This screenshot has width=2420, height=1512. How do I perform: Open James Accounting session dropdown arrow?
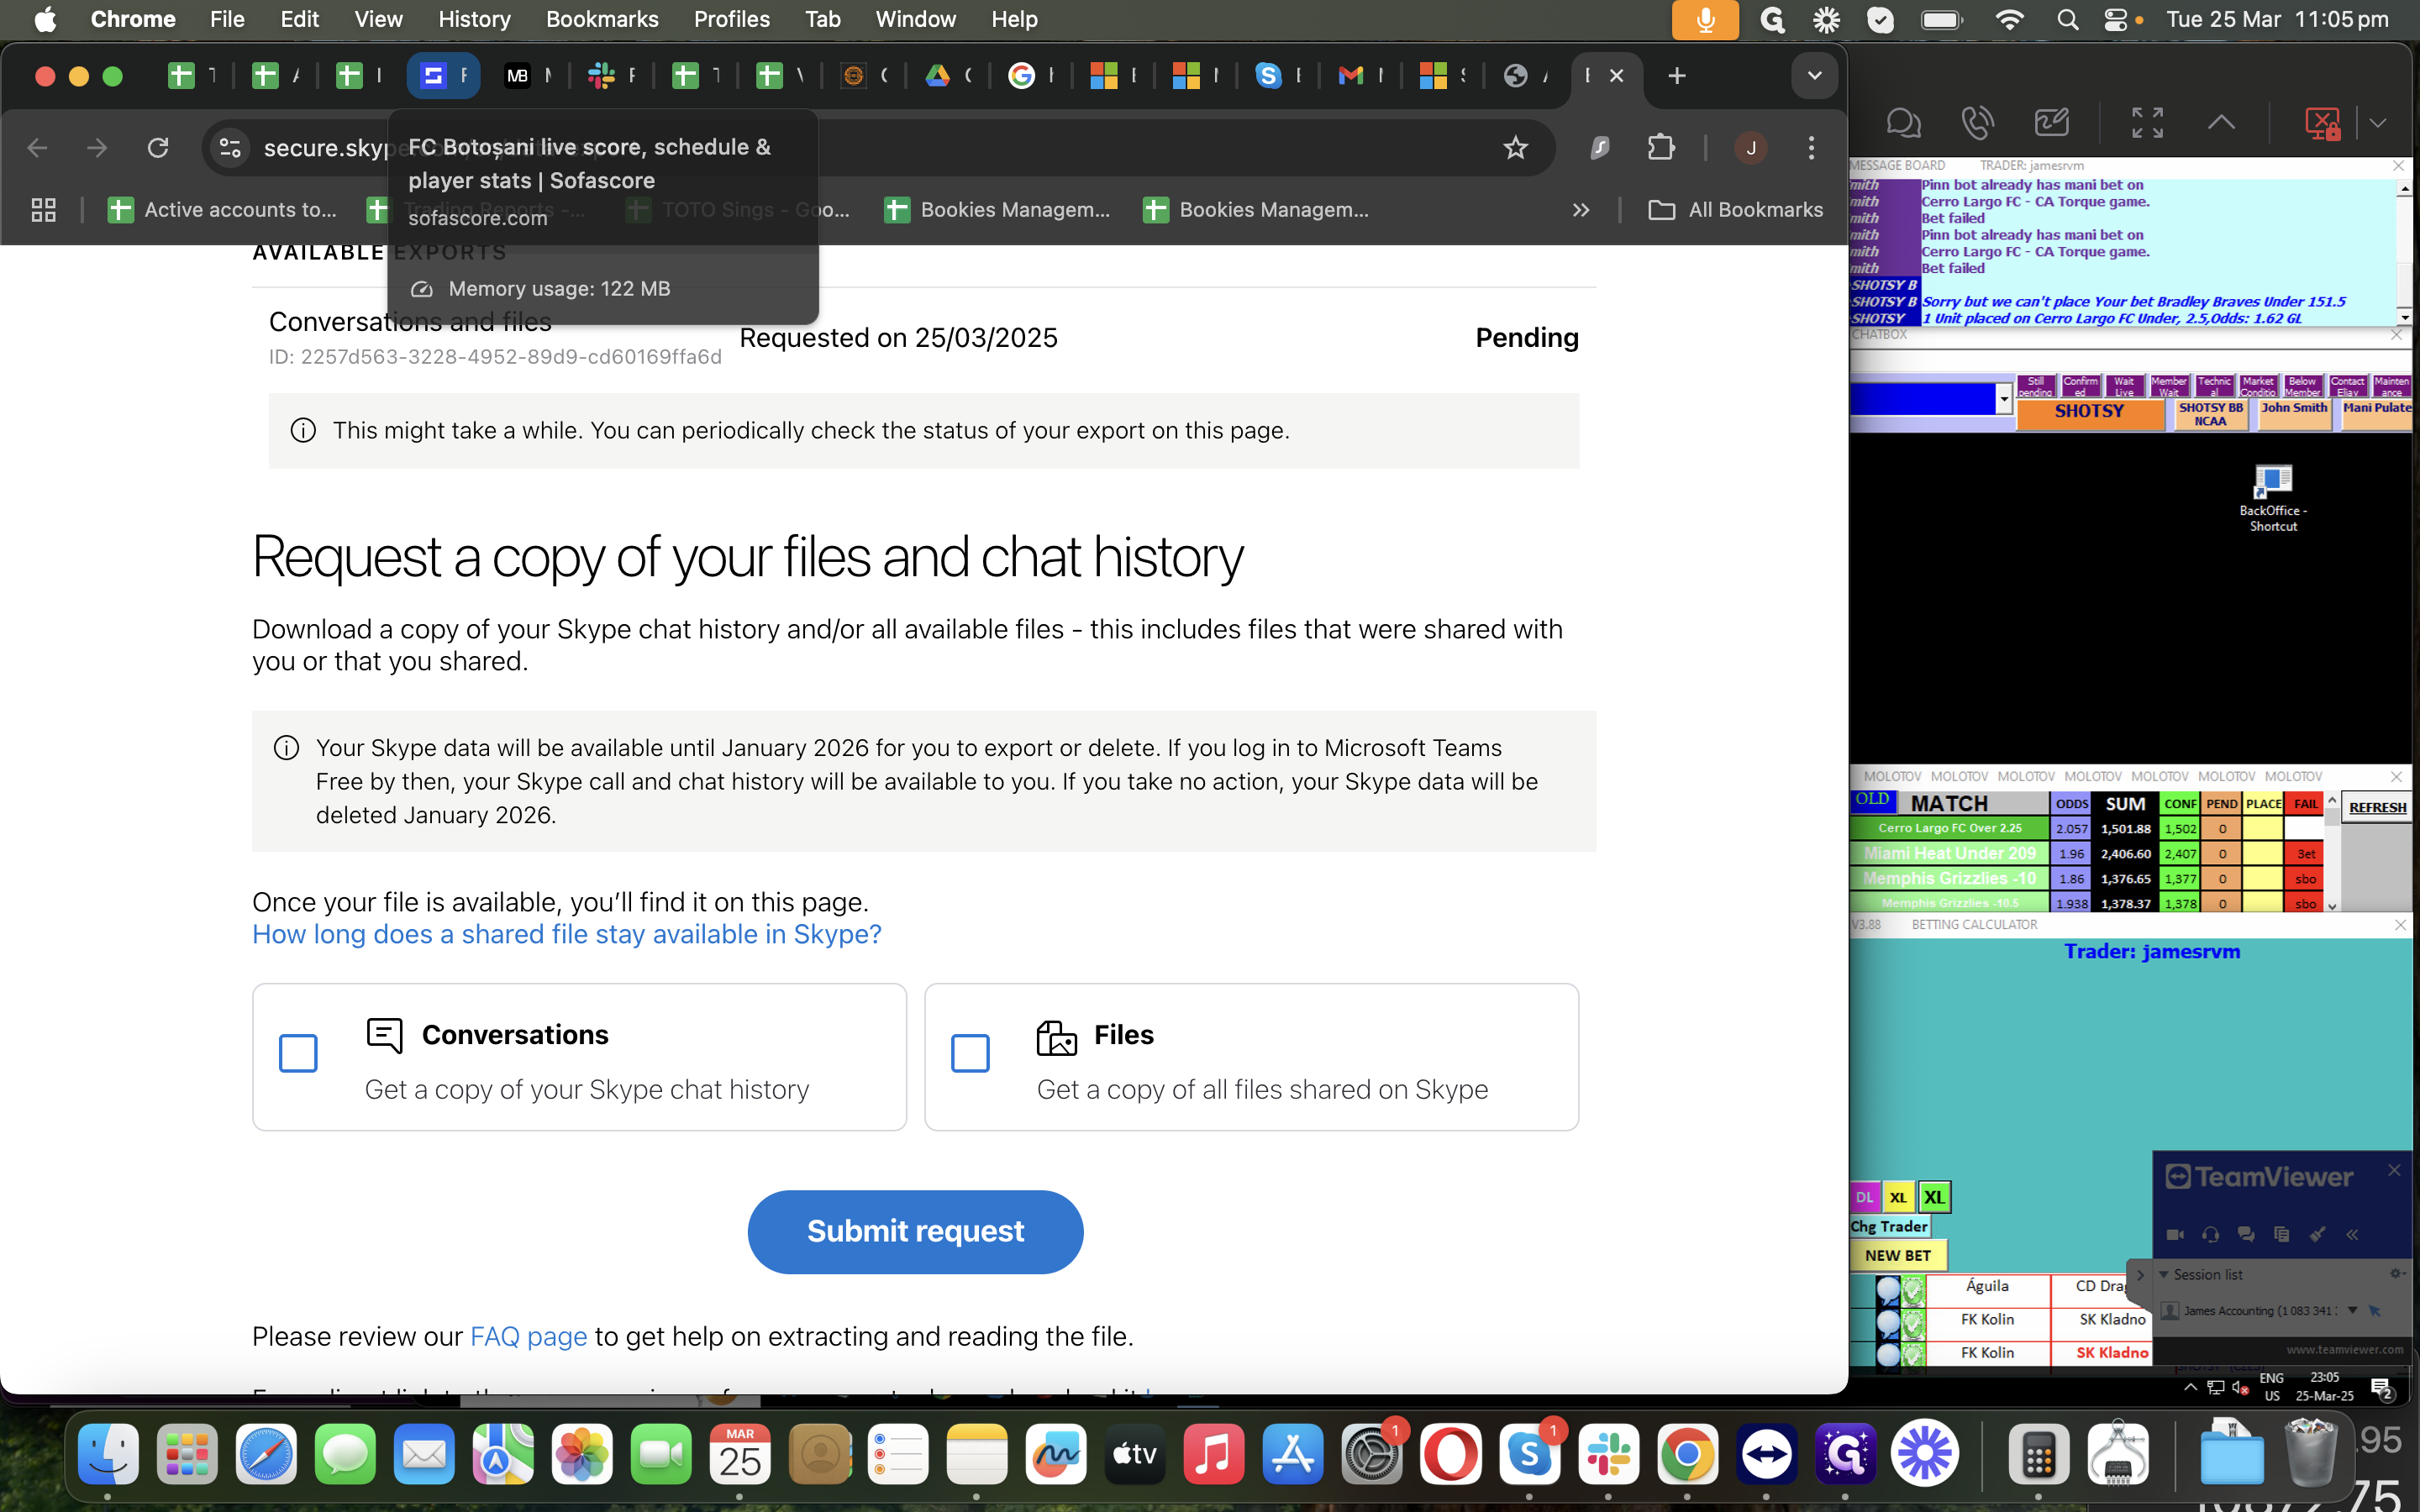[x=2353, y=1310]
